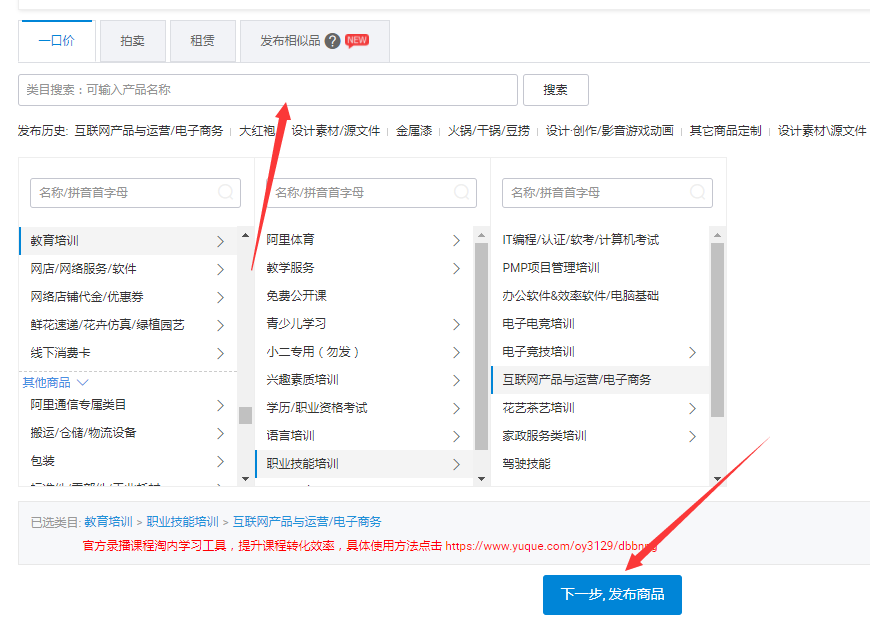Click scroll-down arrow of second category list

tap(481, 479)
